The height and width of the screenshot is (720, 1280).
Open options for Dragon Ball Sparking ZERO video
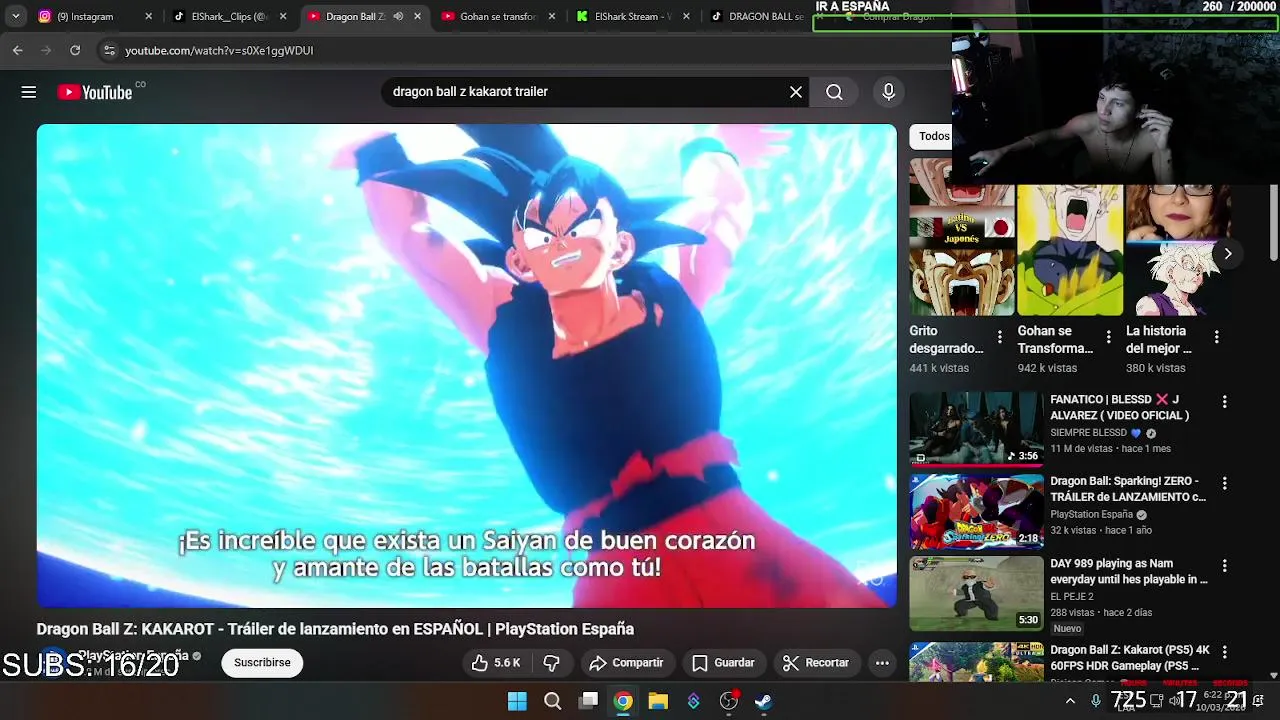(x=1224, y=484)
